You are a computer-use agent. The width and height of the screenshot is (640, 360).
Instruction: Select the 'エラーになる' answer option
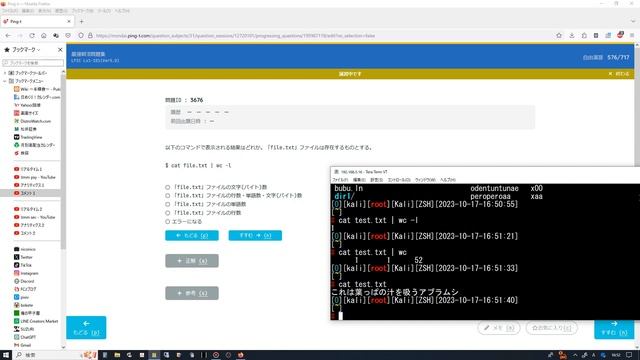(x=167, y=222)
